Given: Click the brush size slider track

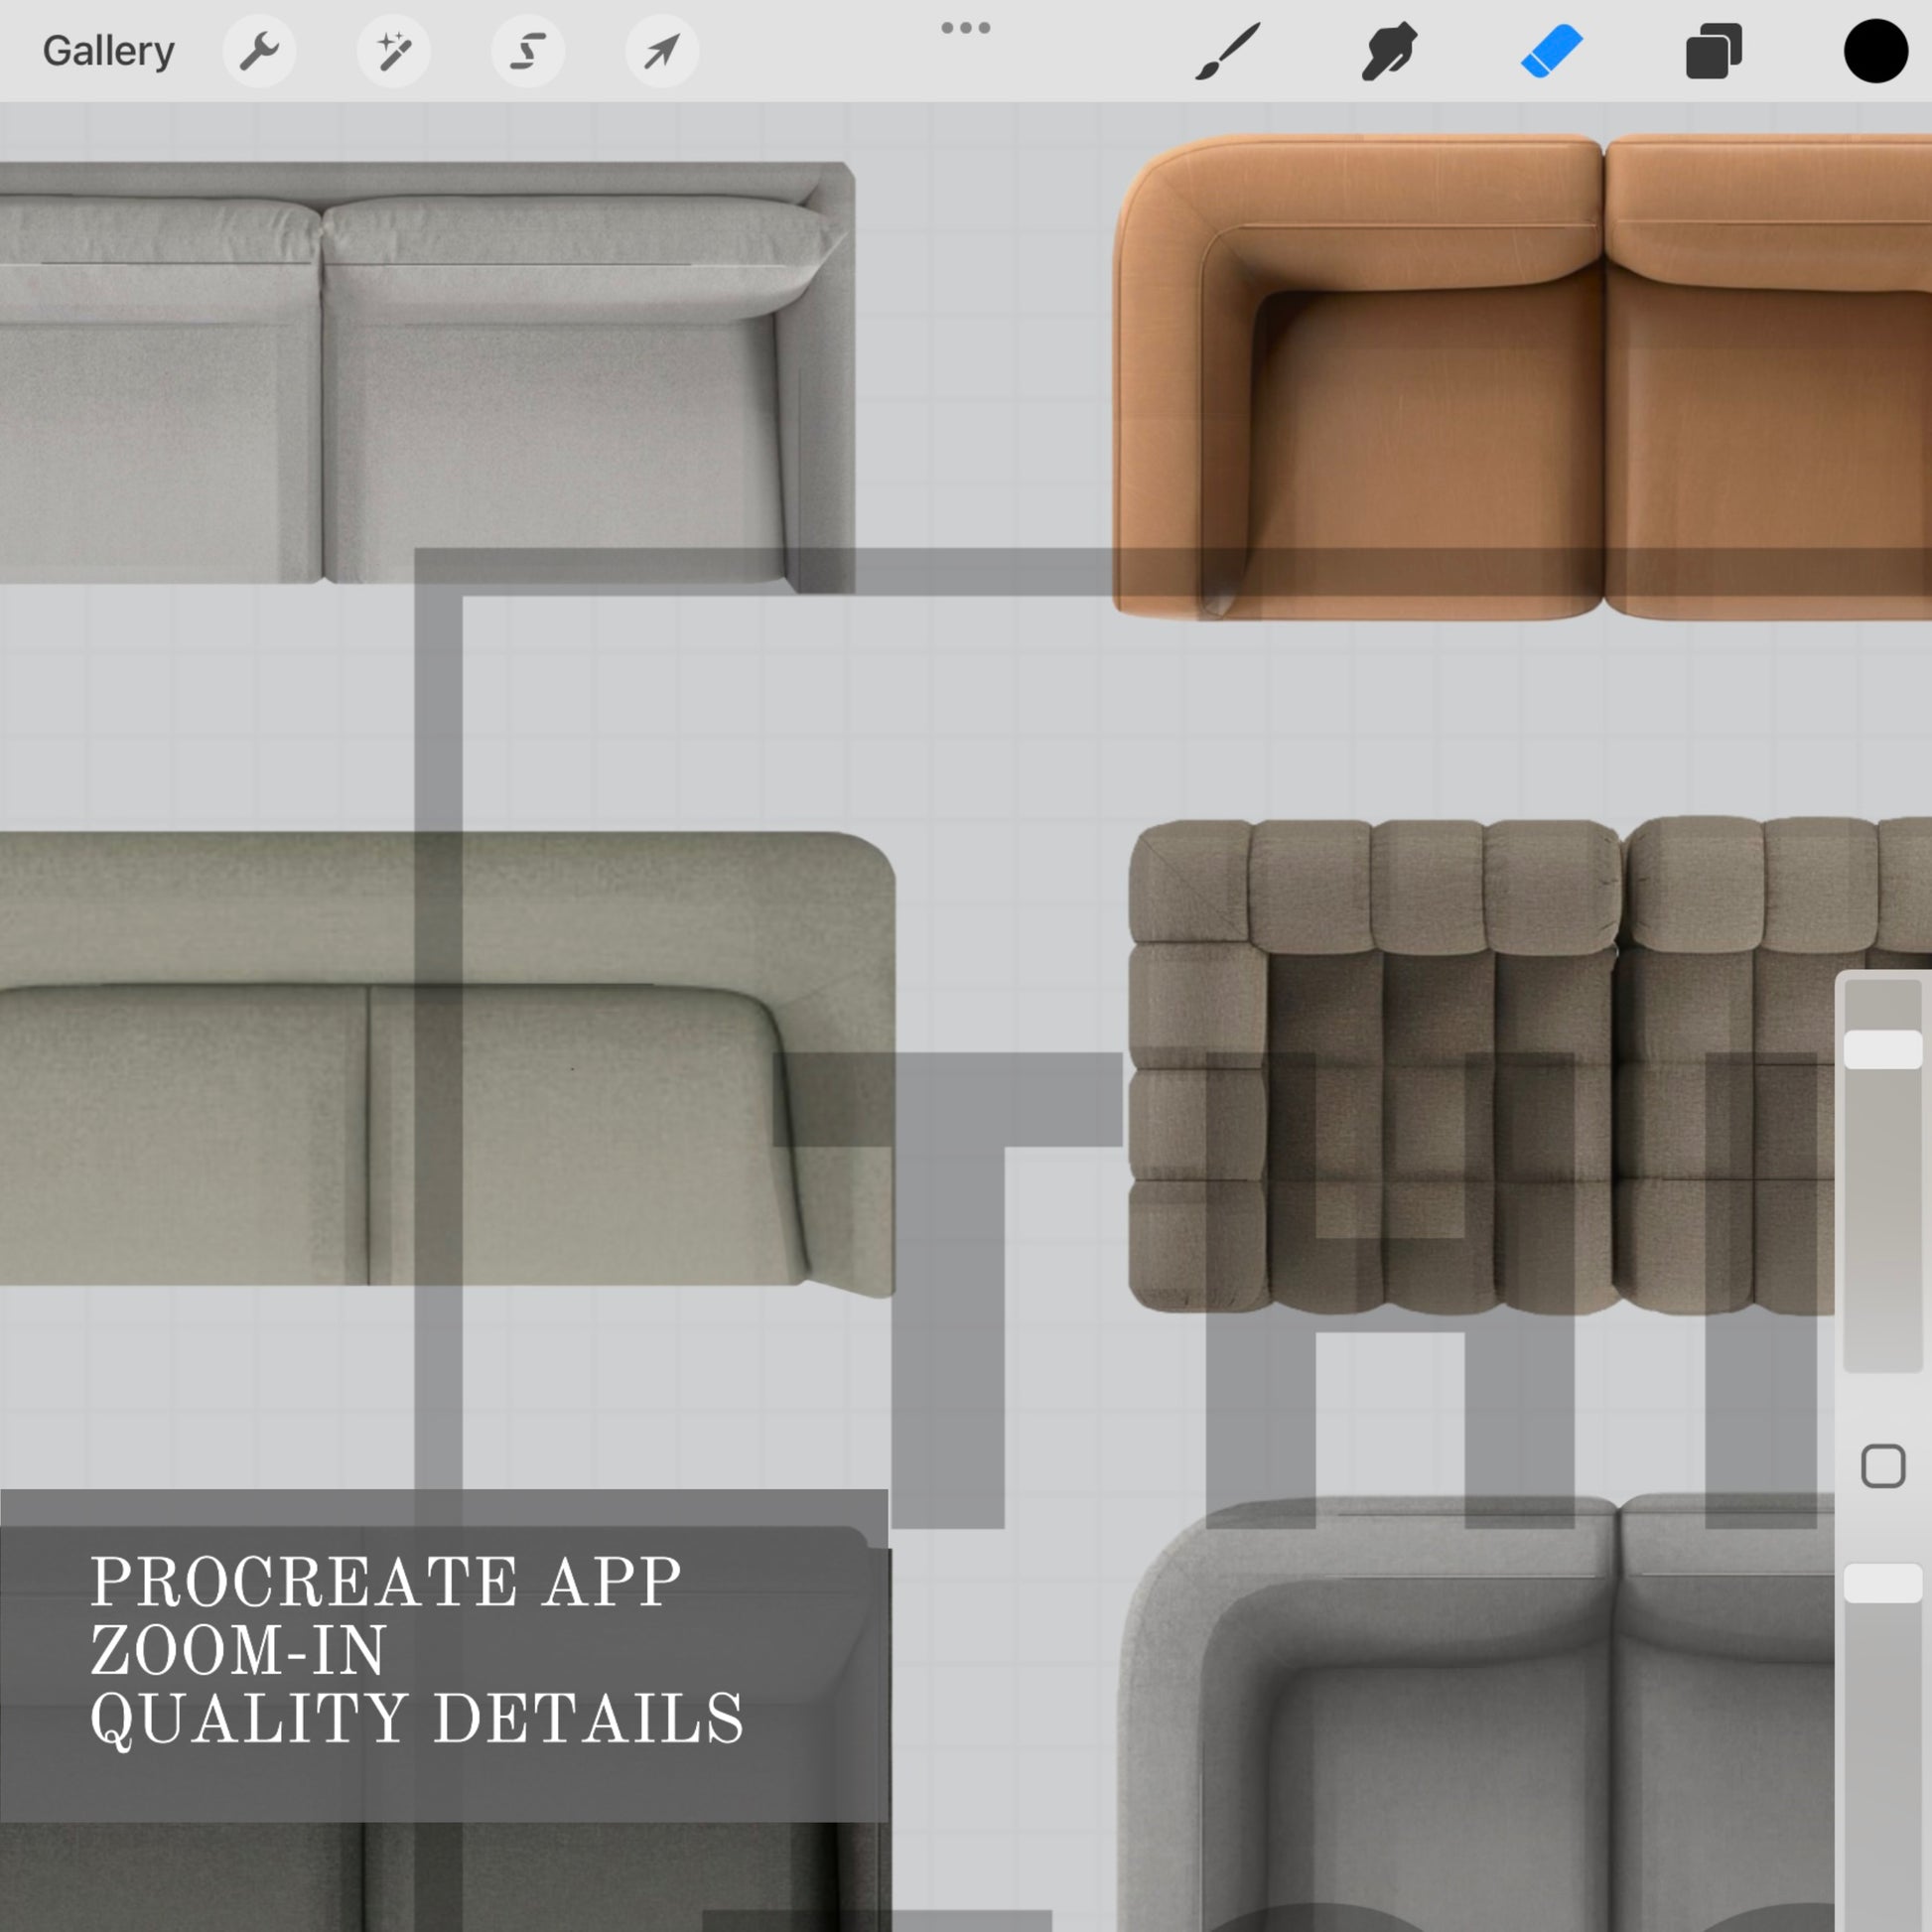Looking at the screenshot, I should 1883,1176.
